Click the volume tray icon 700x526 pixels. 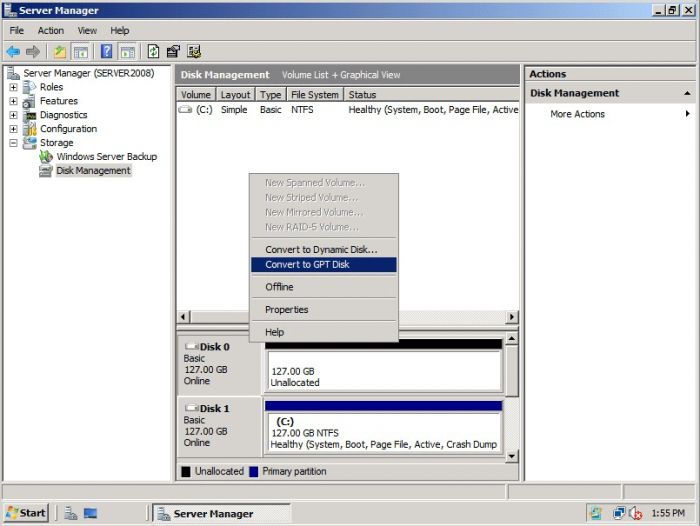[635, 513]
